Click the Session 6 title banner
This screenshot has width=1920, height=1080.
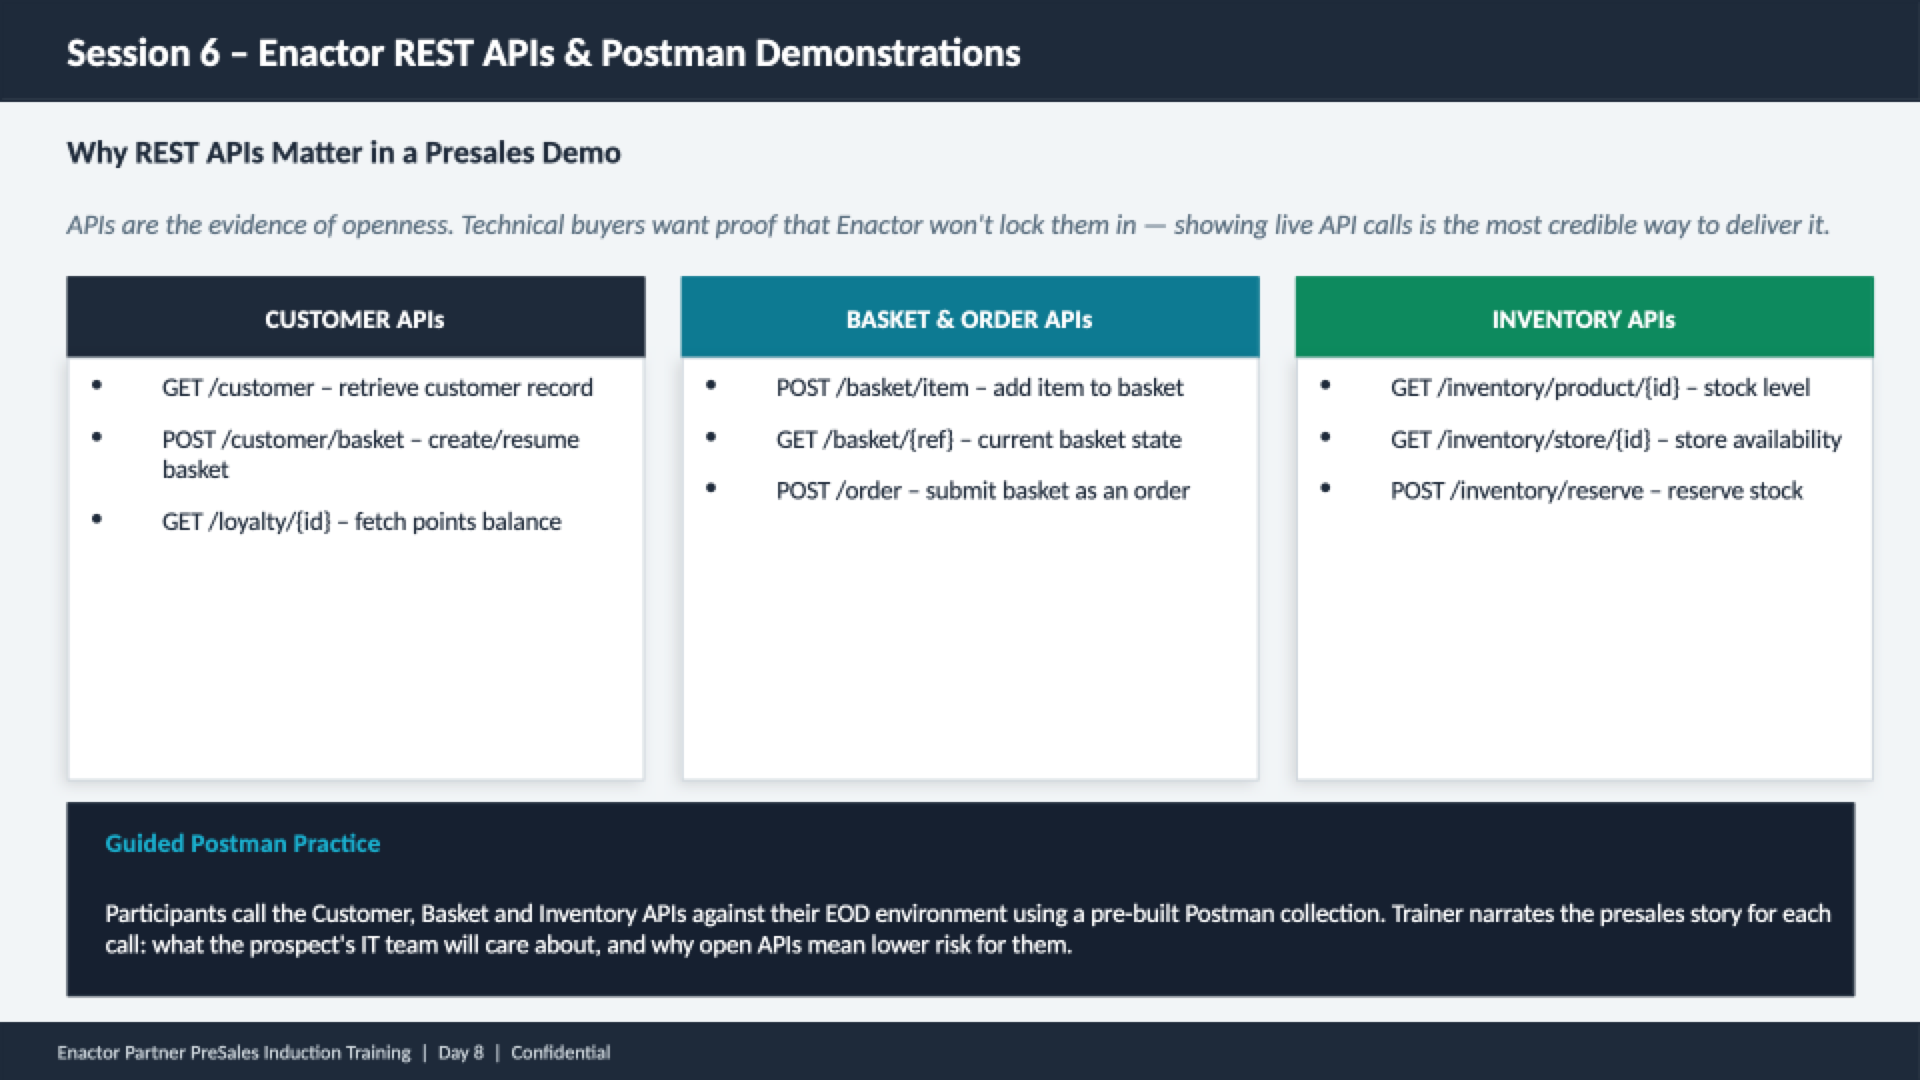(x=543, y=53)
